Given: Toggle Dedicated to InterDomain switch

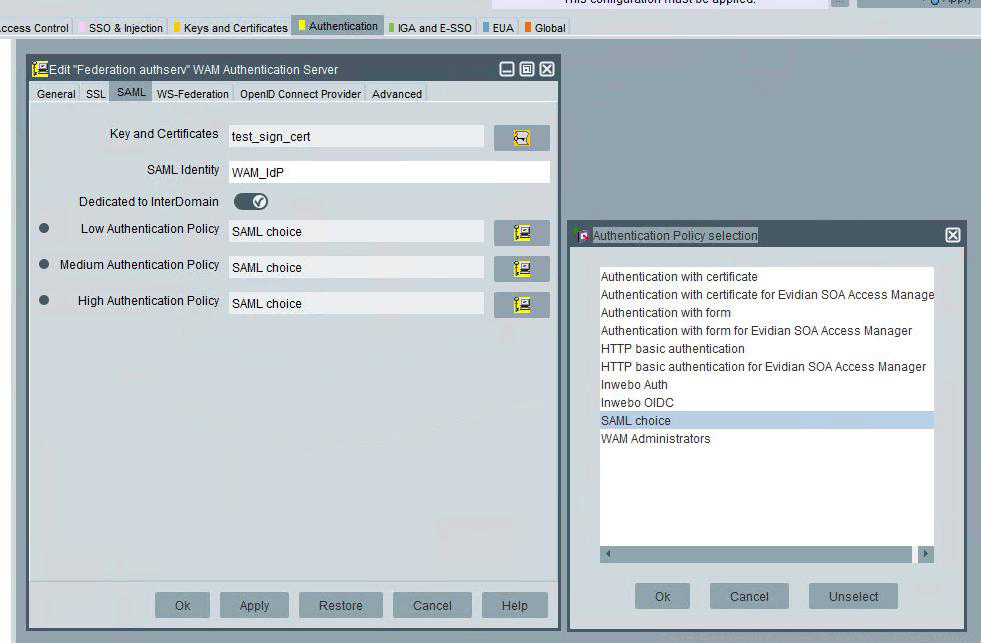Looking at the screenshot, I should pyautogui.click(x=251, y=202).
